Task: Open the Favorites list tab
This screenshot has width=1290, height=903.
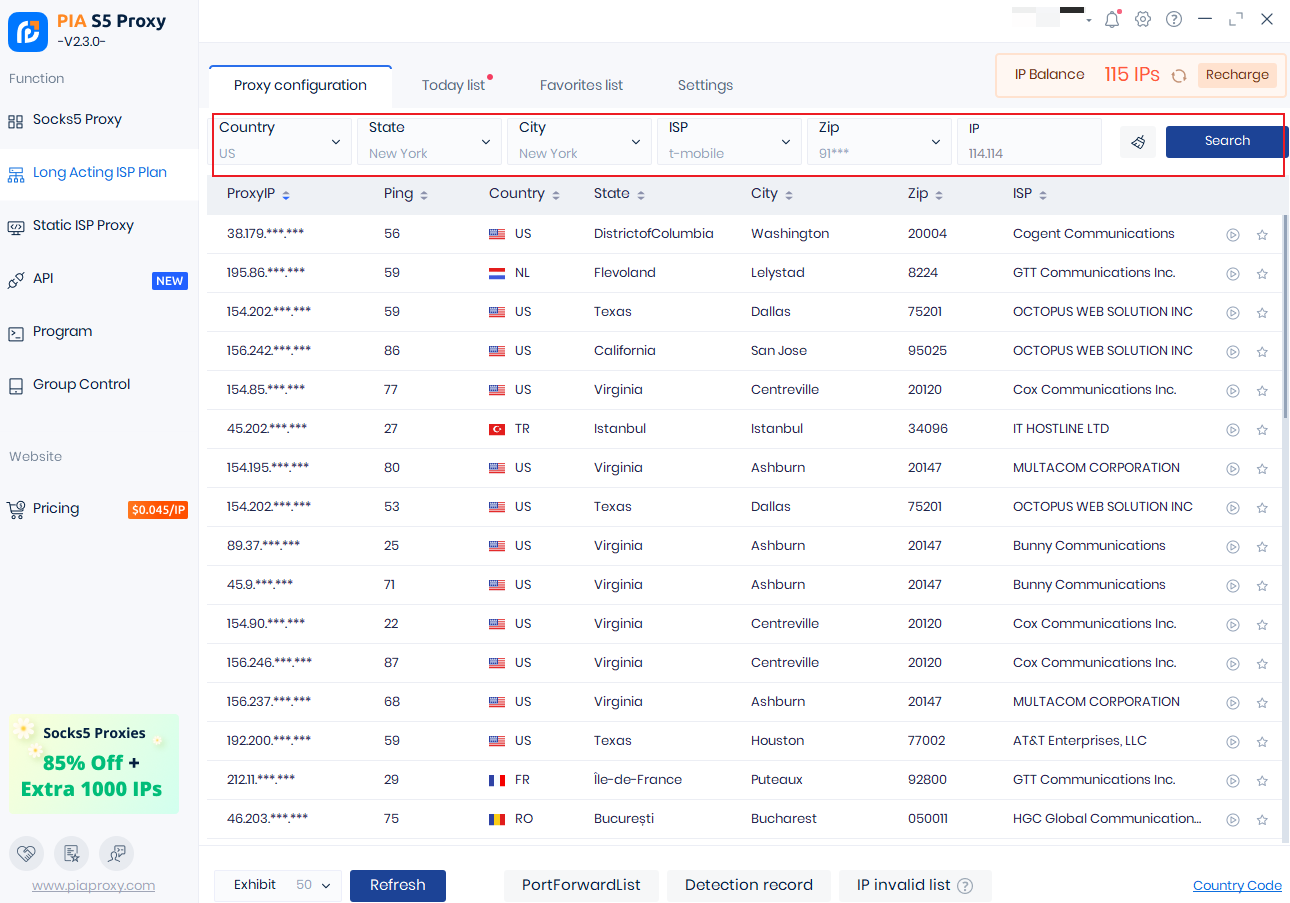Action: coord(581,85)
